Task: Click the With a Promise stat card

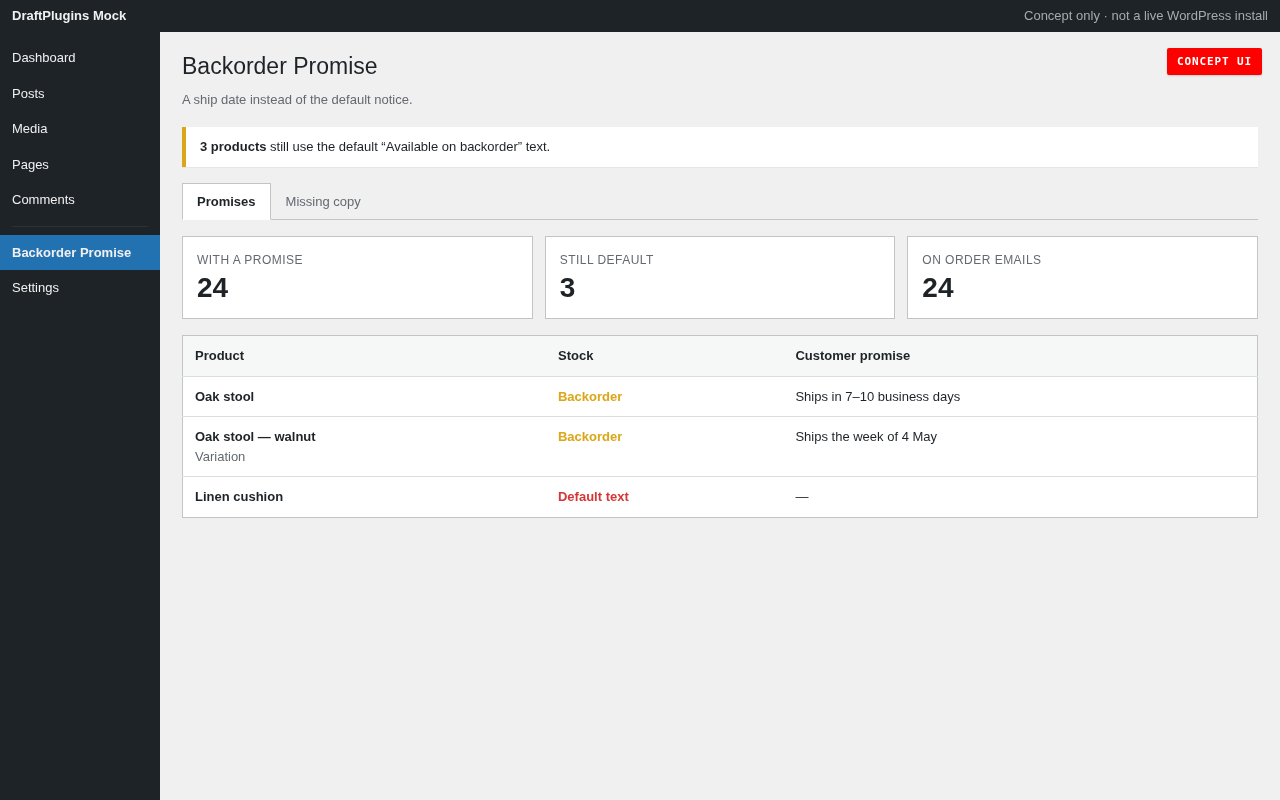Action: pyautogui.click(x=357, y=278)
